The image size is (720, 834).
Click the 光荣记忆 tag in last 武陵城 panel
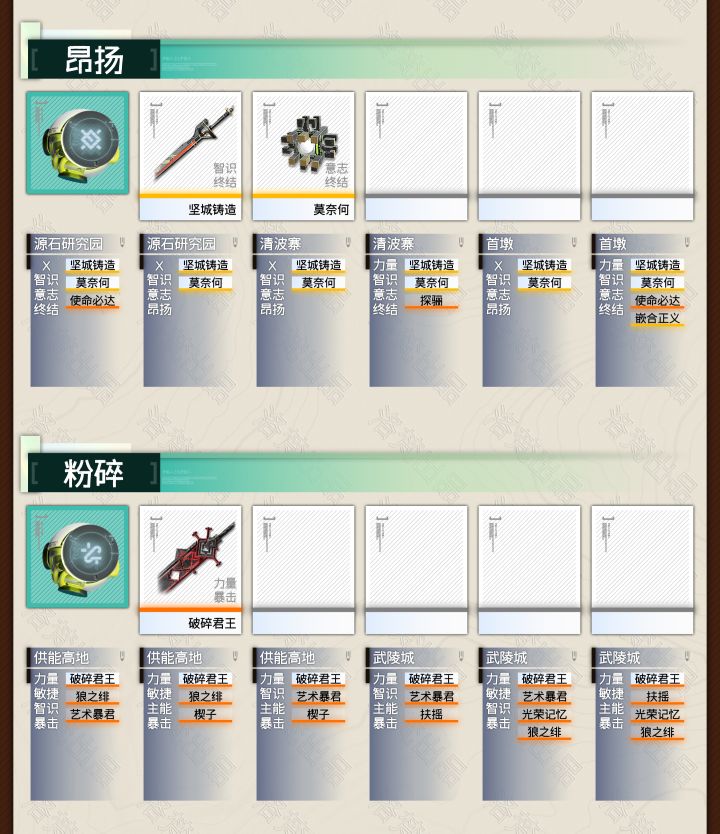pyautogui.click(x=657, y=714)
